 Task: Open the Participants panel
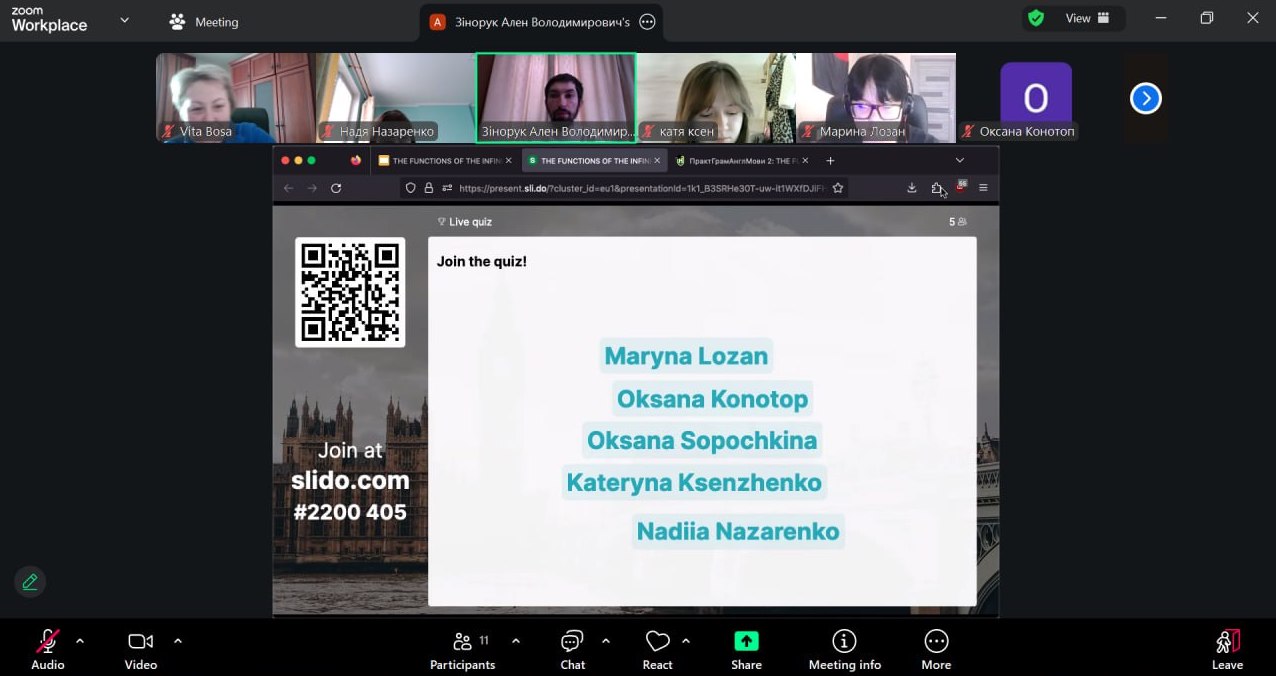point(463,649)
